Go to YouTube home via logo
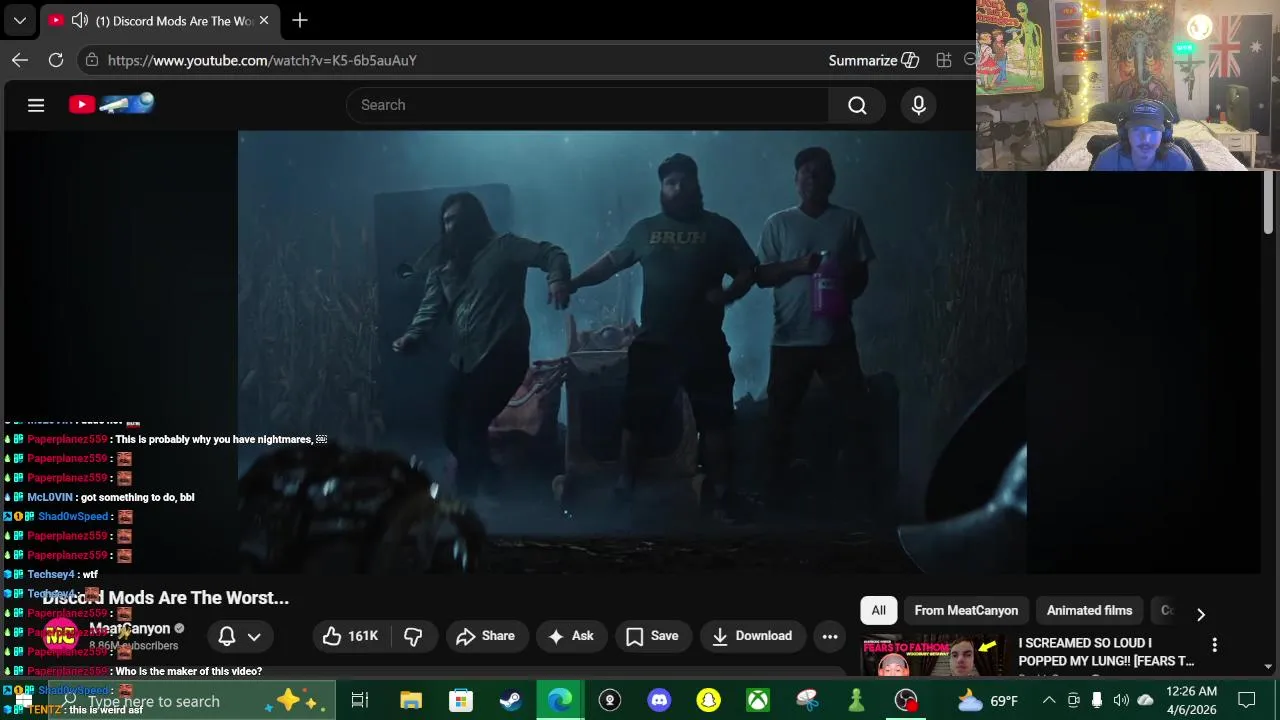1280x720 pixels. [x=111, y=104]
